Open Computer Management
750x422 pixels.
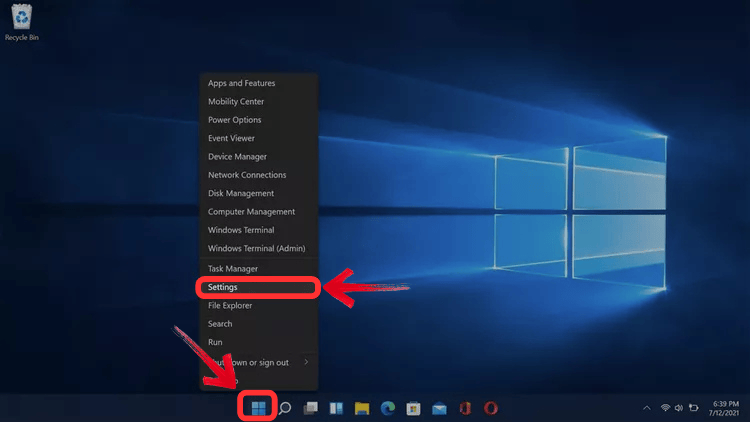point(259,211)
